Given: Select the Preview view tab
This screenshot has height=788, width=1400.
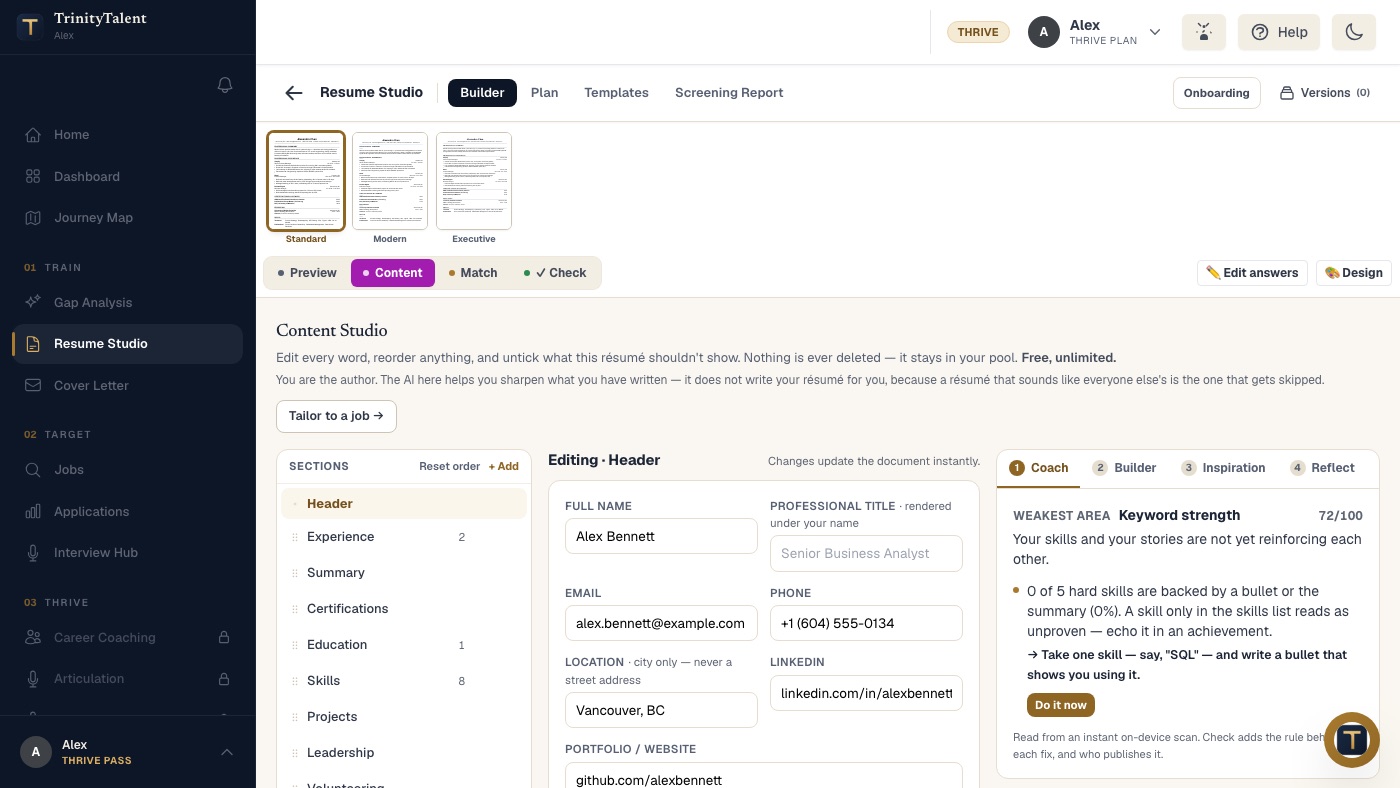Looking at the screenshot, I should [x=307, y=273].
